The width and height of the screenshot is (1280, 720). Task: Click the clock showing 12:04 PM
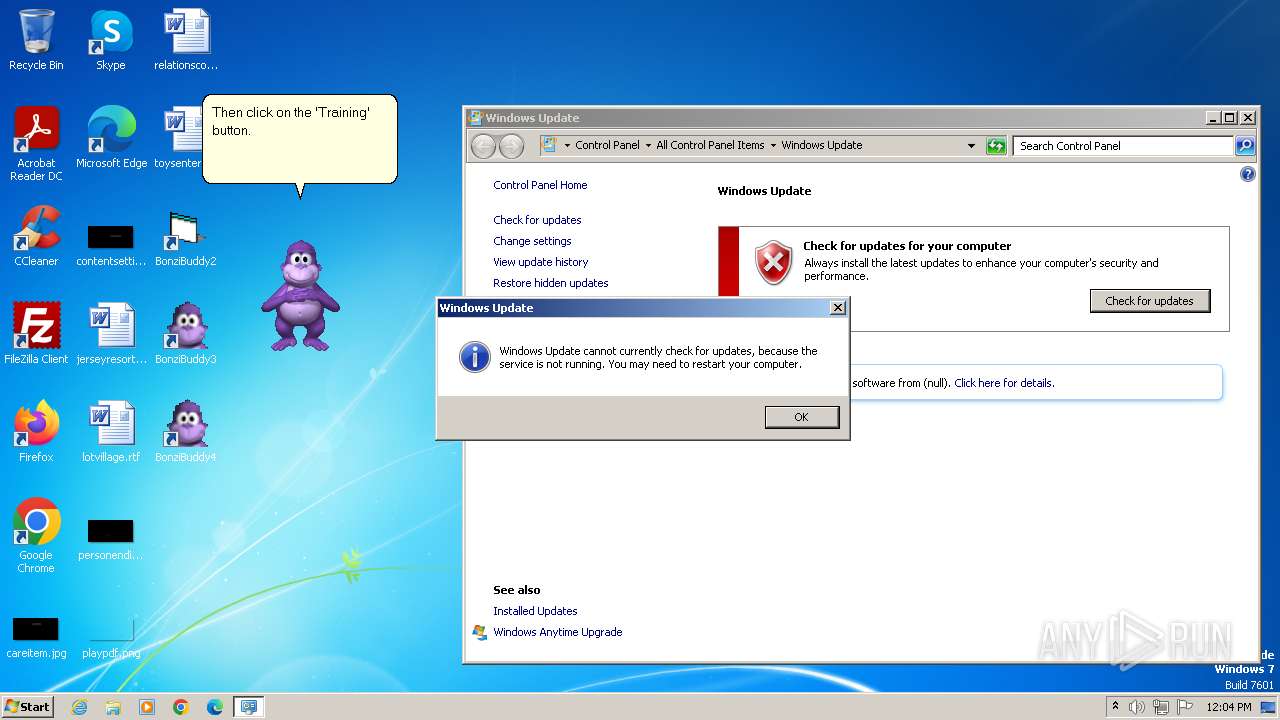tap(1229, 707)
